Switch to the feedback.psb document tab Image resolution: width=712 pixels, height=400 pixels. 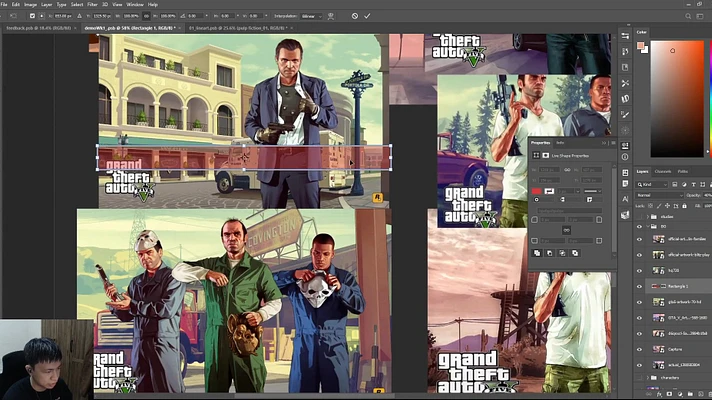point(39,28)
